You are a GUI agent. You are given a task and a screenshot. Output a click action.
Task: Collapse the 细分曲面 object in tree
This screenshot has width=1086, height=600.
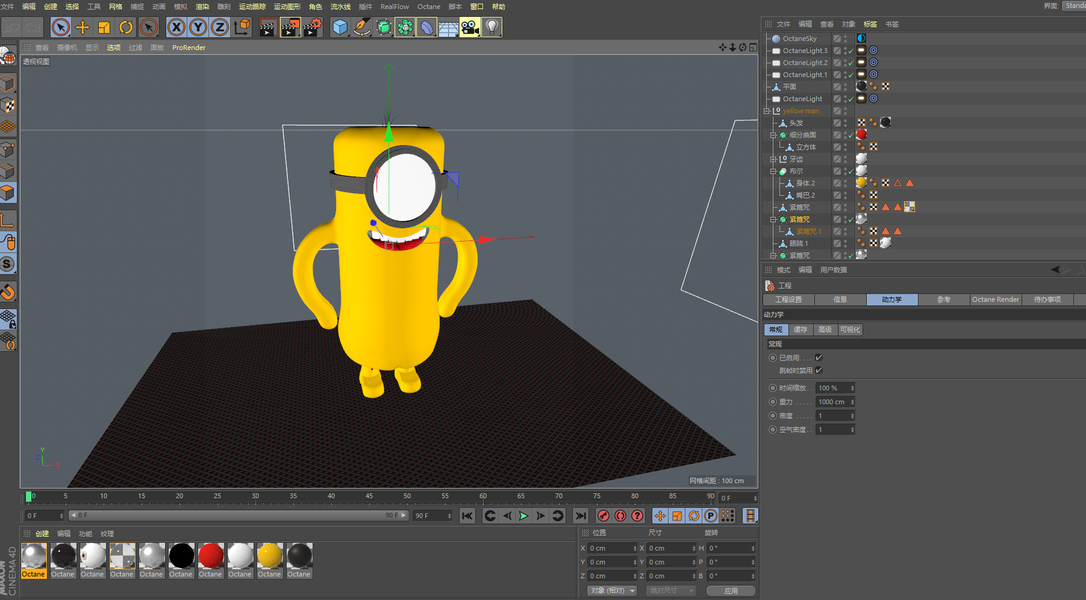[x=774, y=135]
